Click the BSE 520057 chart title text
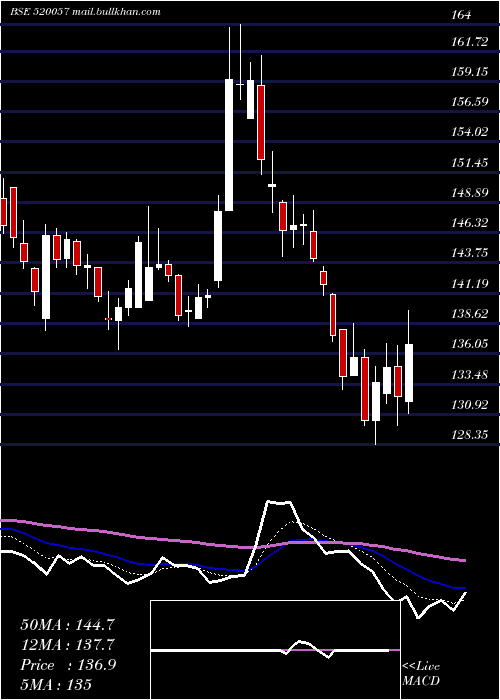Viewport: 500px width, 700px height. pos(85,12)
